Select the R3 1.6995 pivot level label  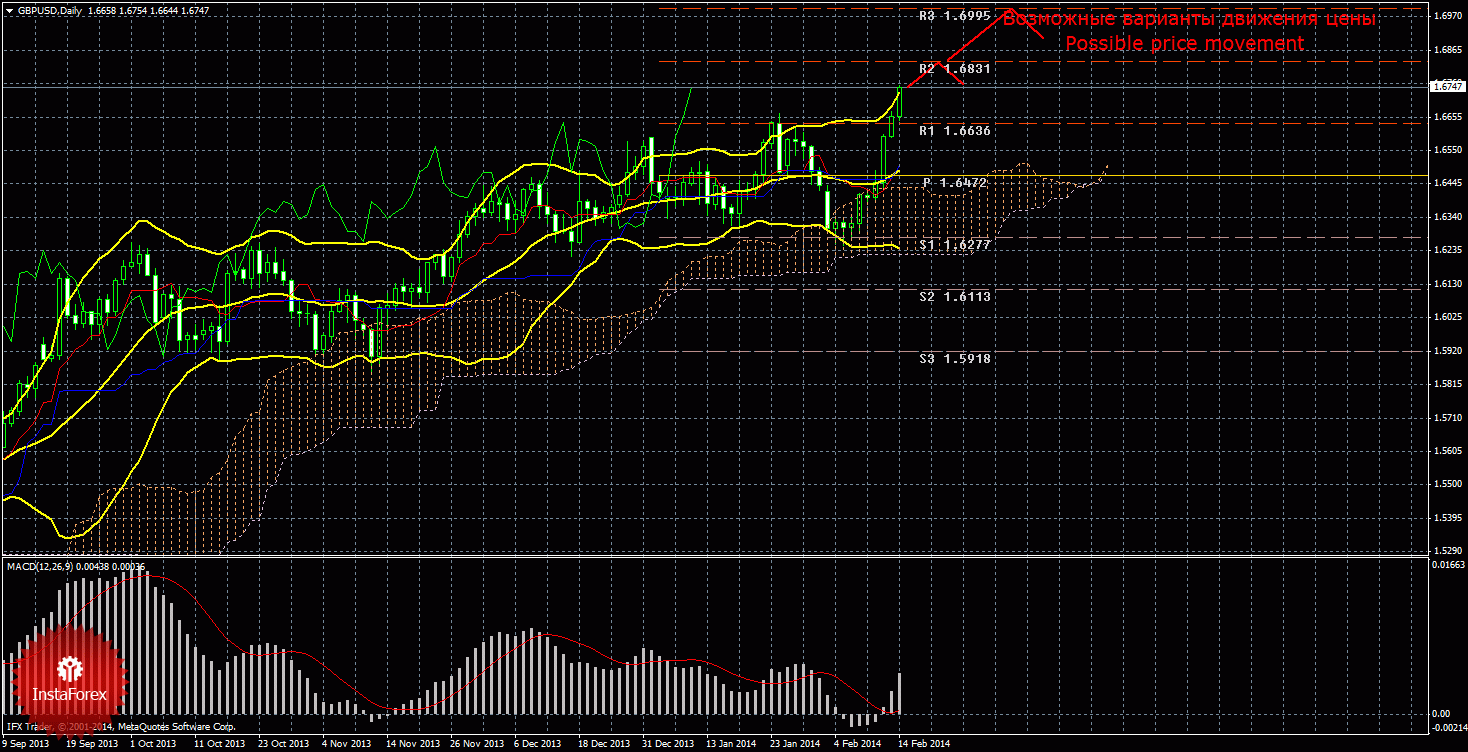(954, 16)
